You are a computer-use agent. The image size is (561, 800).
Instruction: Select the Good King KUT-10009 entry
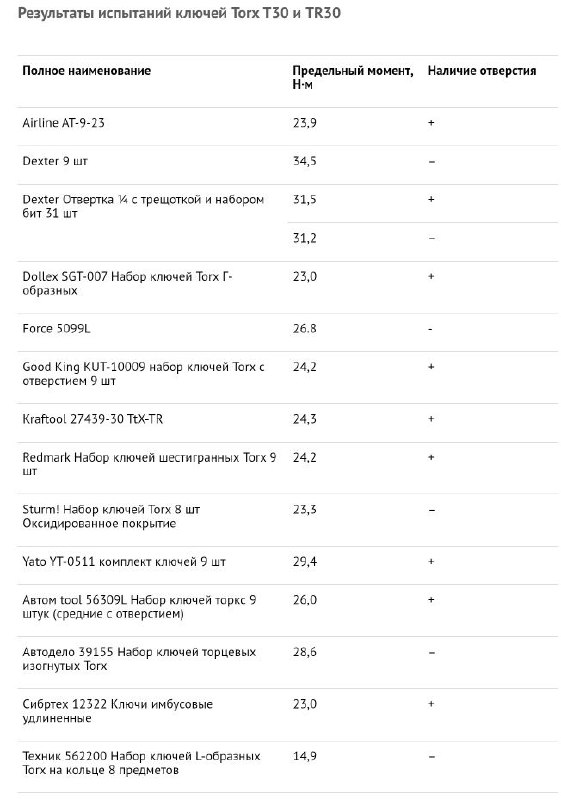pyautogui.click(x=143, y=374)
